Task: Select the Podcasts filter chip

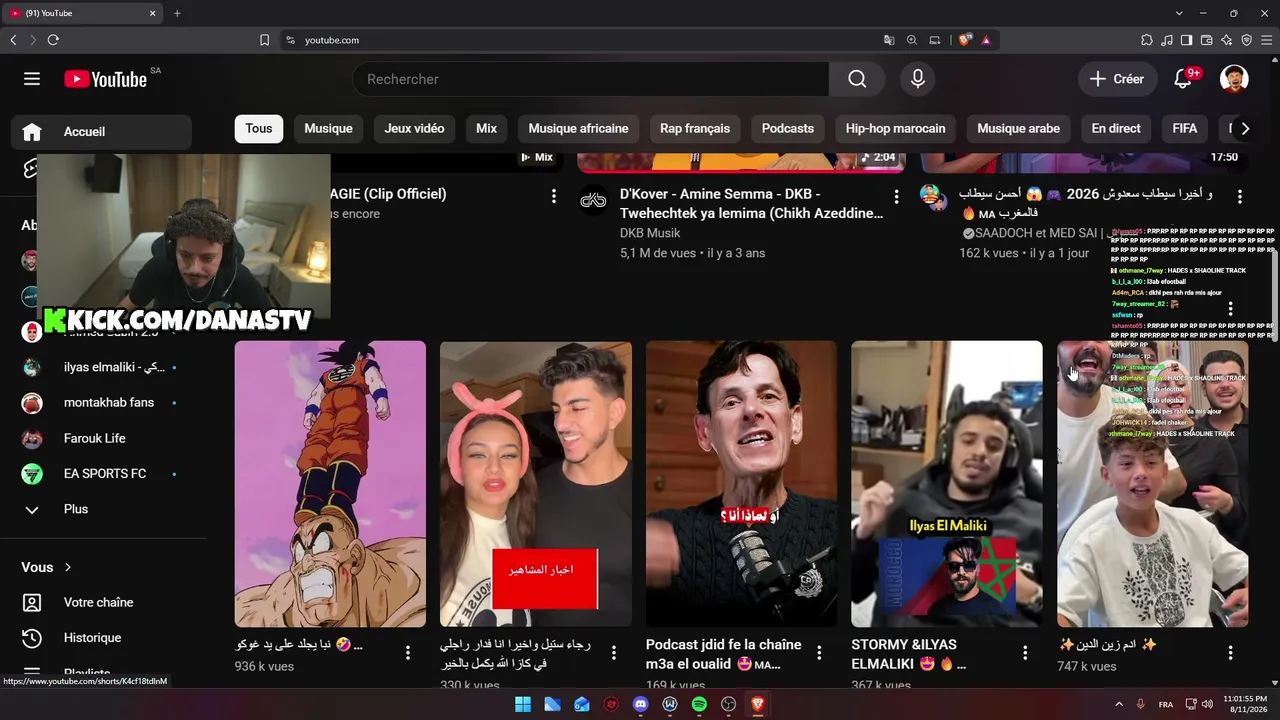Action: click(x=788, y=128)
